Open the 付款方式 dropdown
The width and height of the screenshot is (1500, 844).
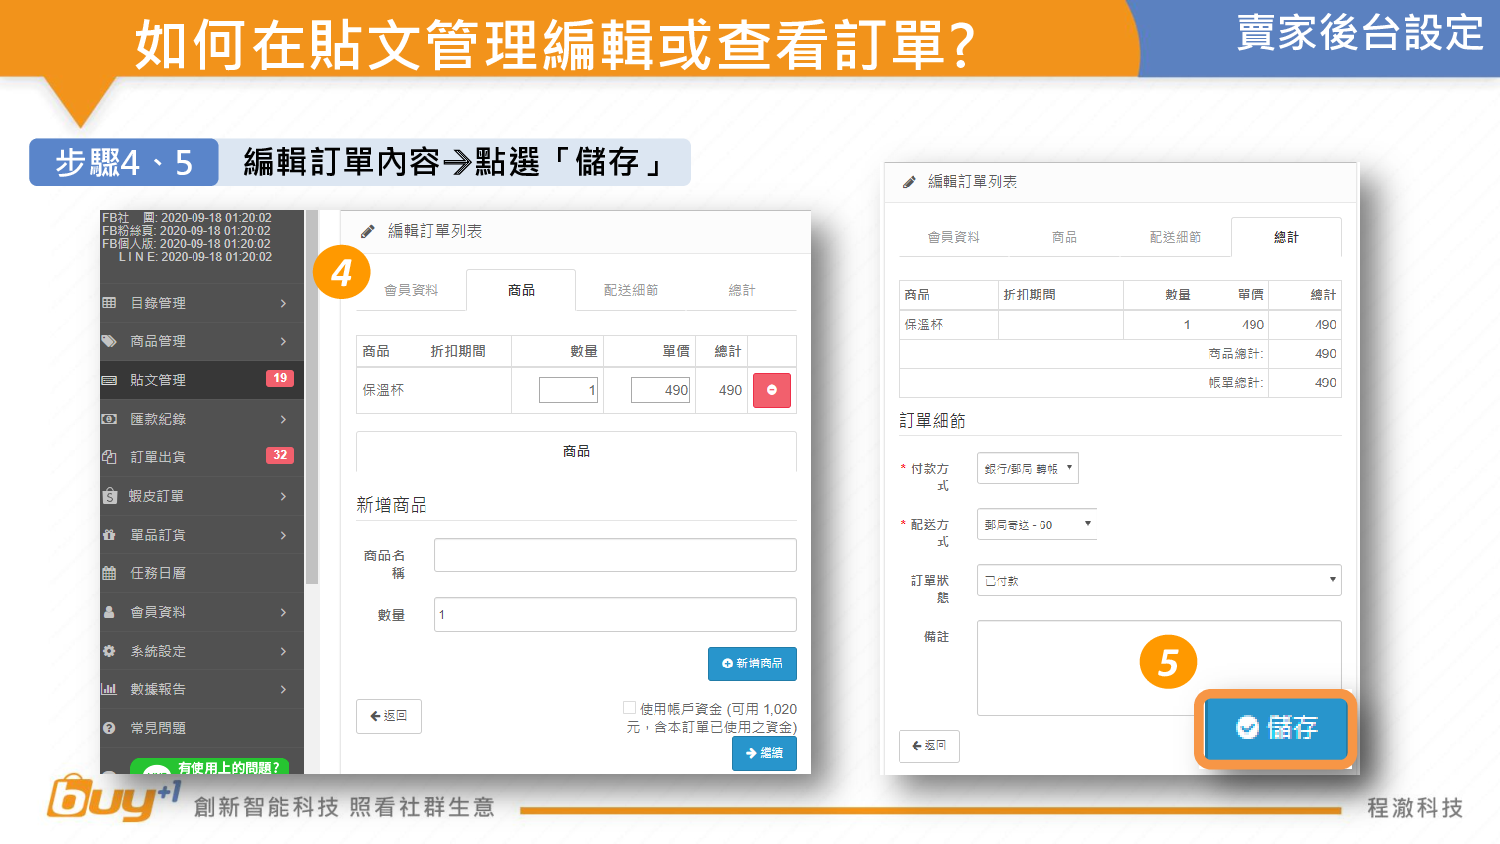pos(1027,468)
